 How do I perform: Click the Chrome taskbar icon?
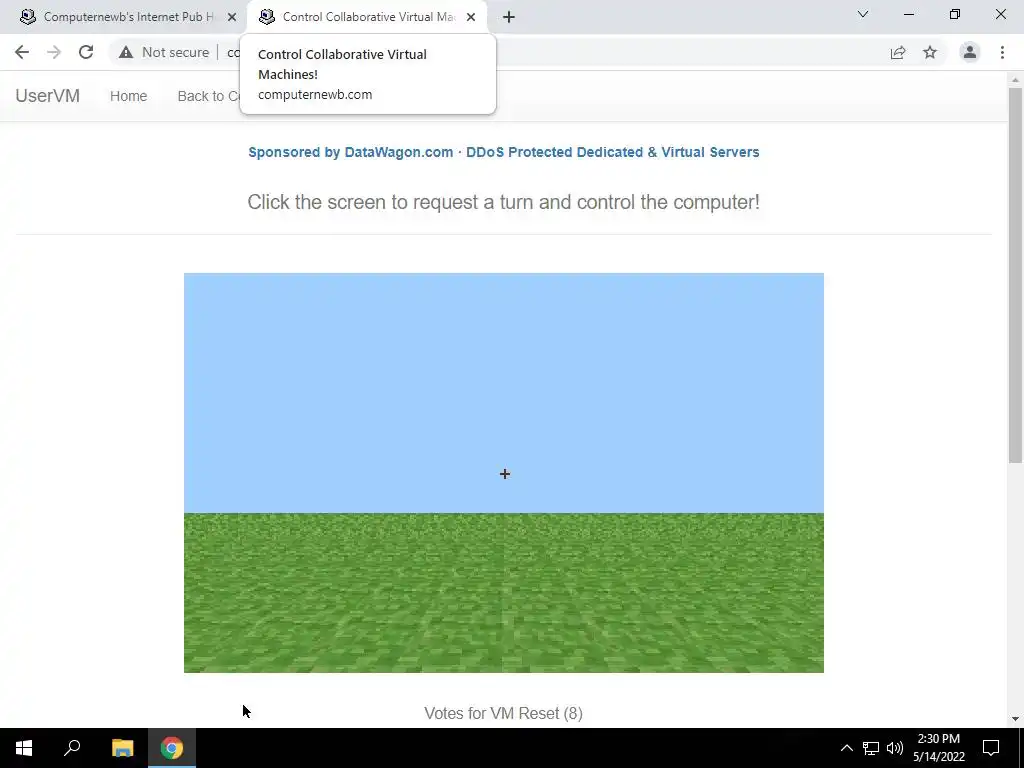coord(172,748)
